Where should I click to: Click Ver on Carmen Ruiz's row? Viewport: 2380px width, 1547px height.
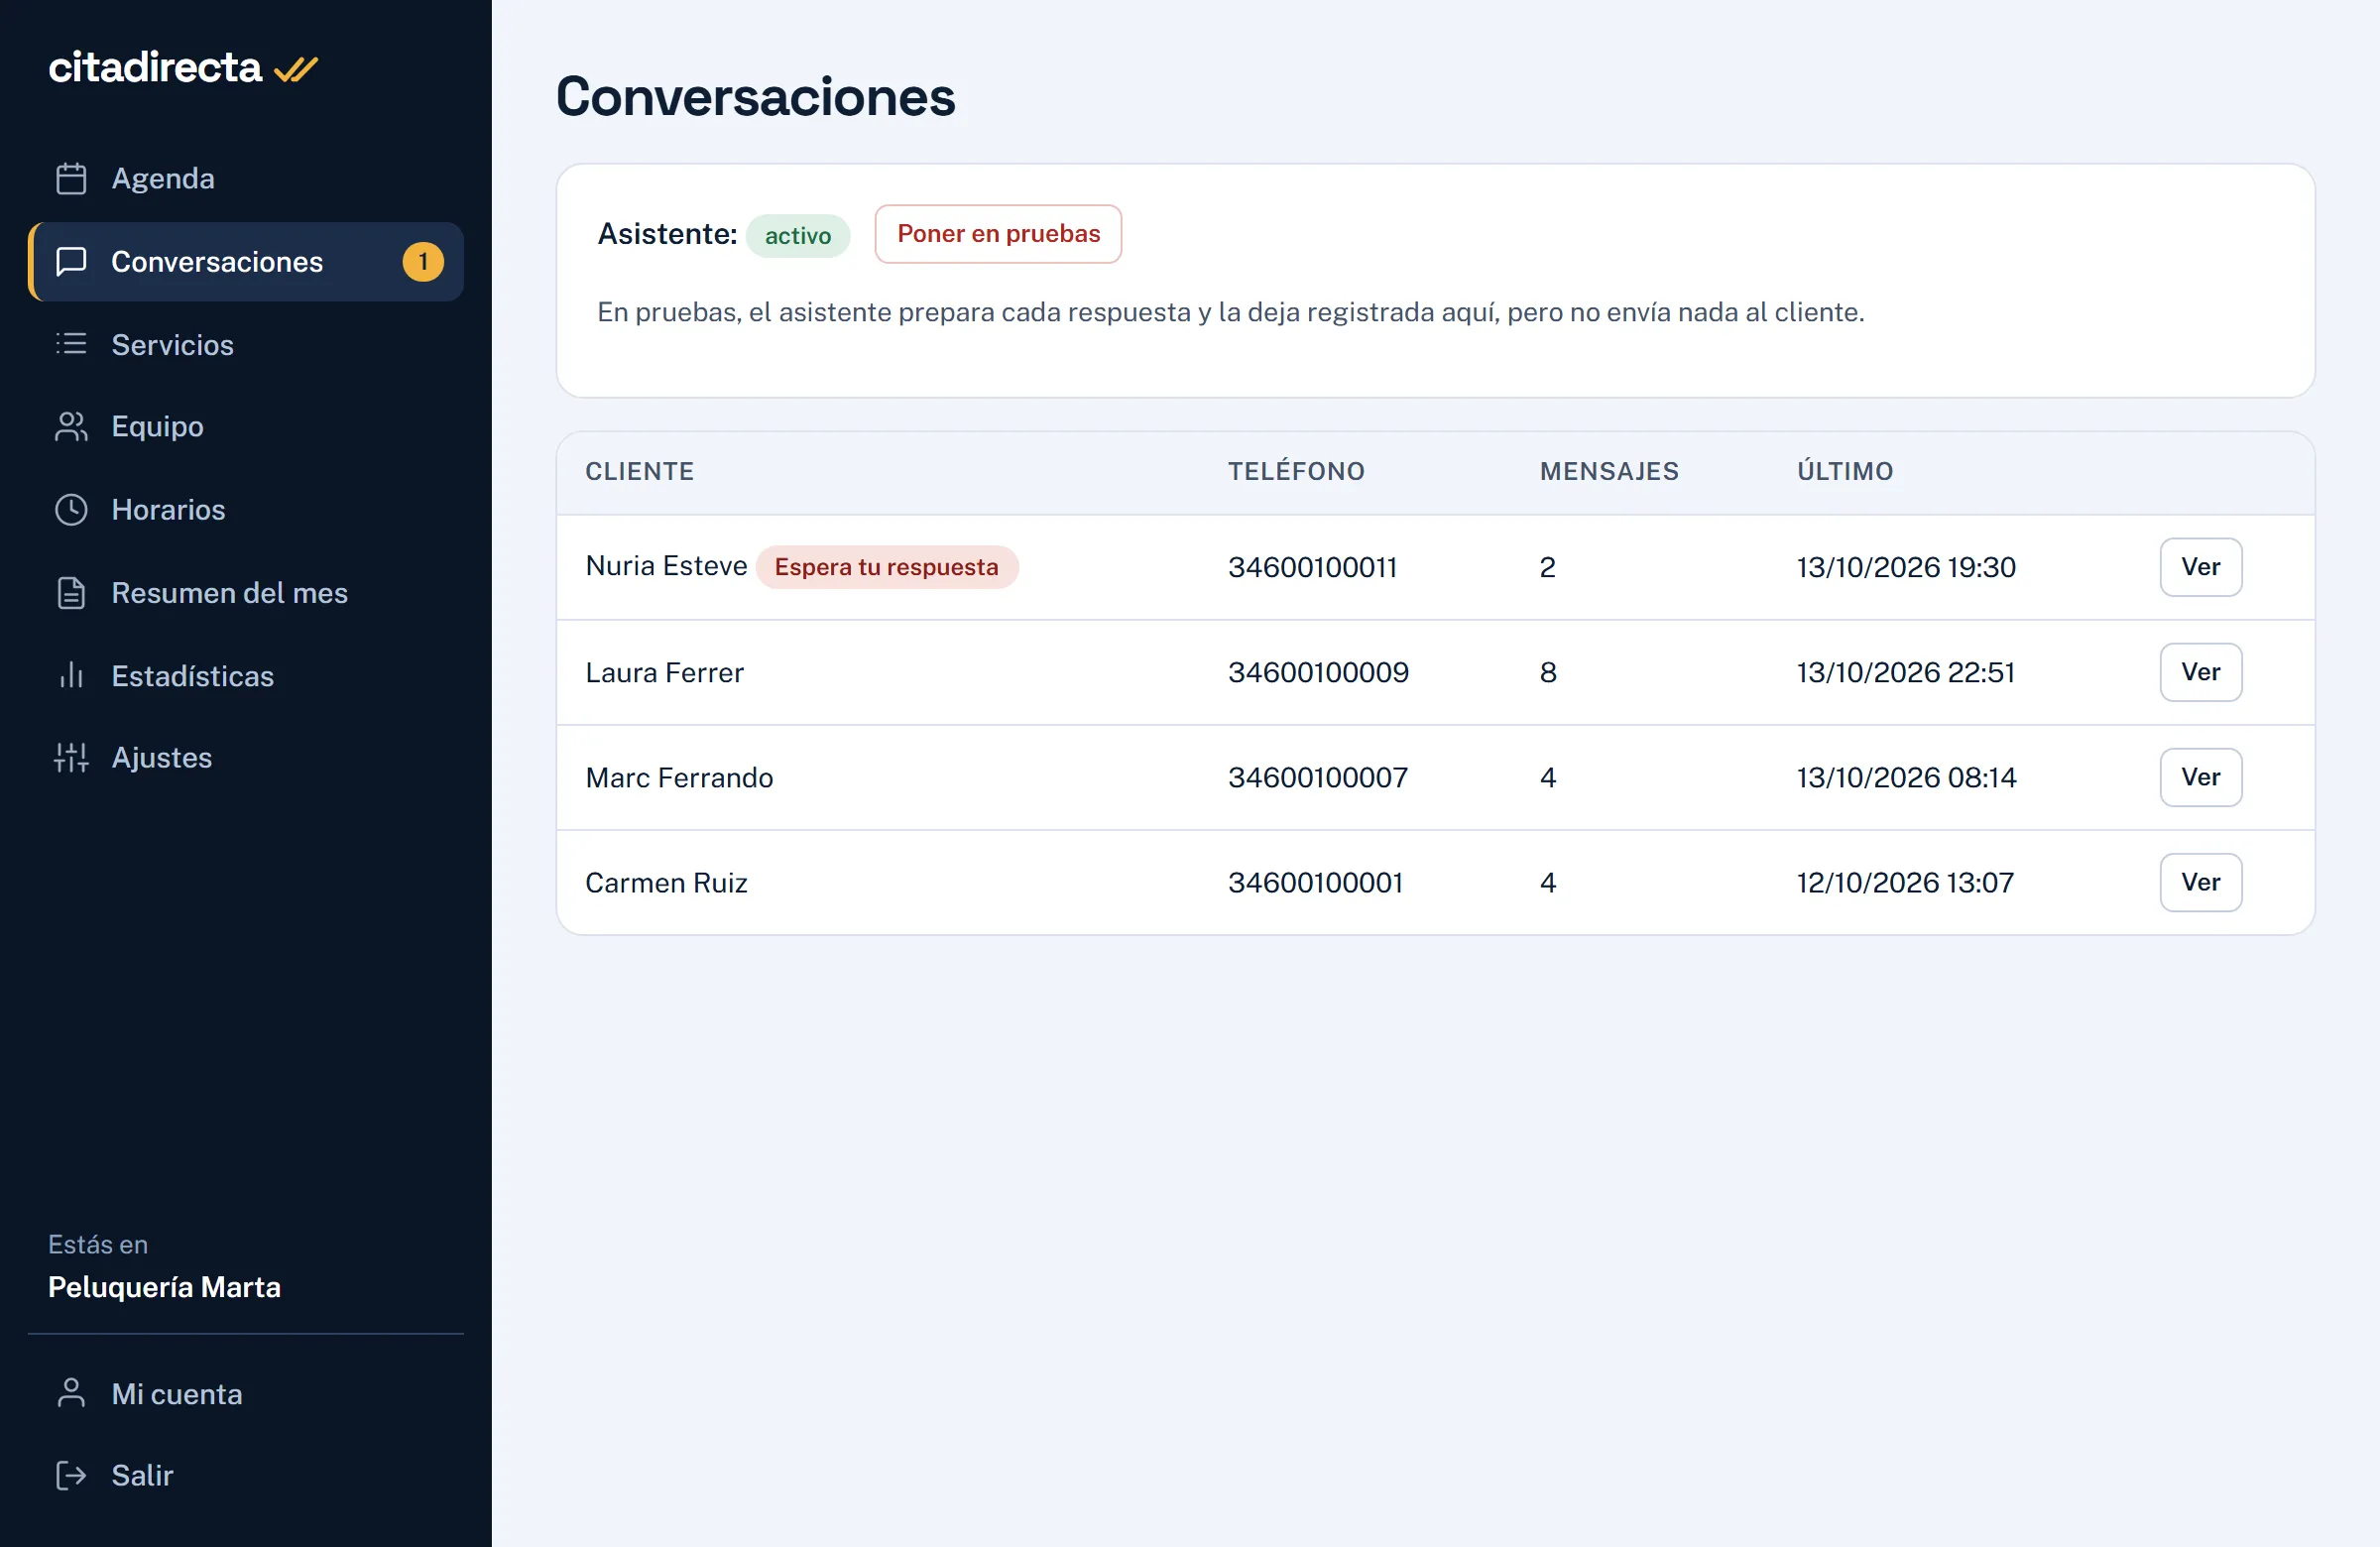click(2200, 882)
